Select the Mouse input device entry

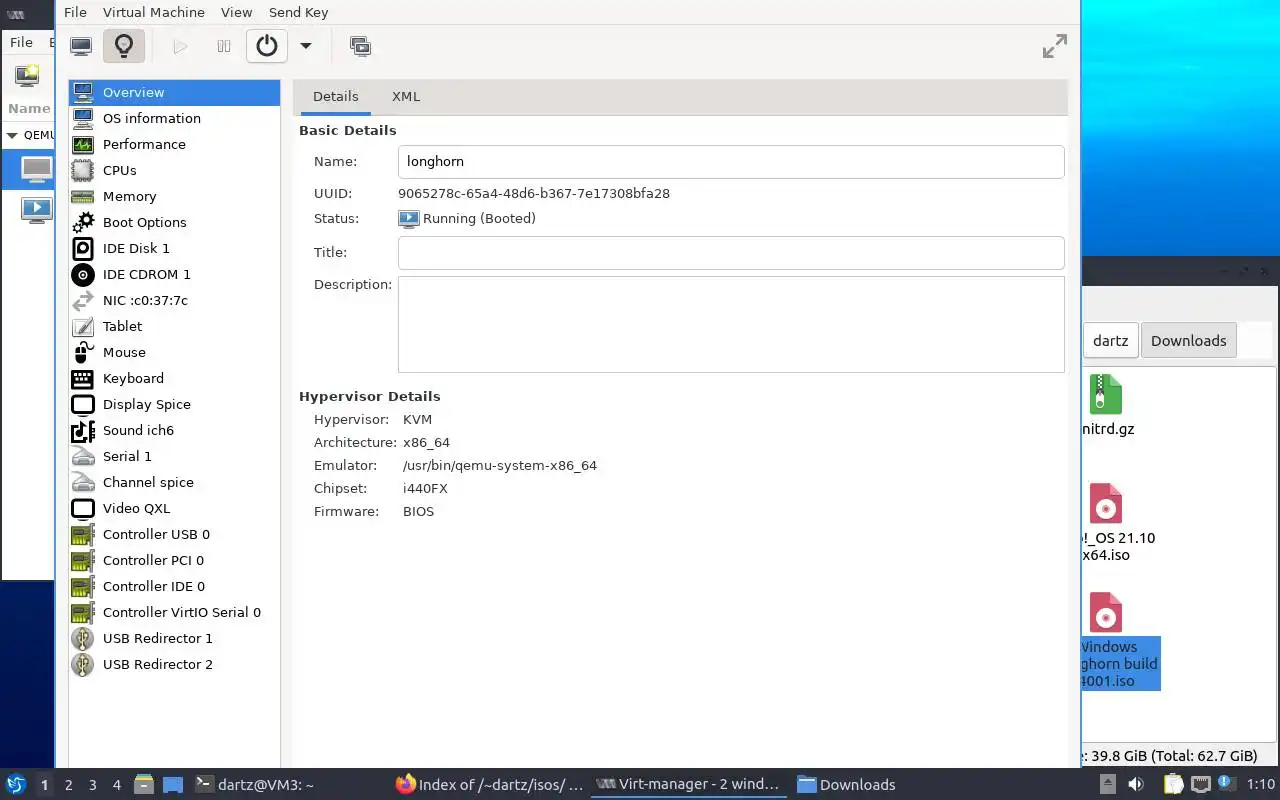click(174, 352)
